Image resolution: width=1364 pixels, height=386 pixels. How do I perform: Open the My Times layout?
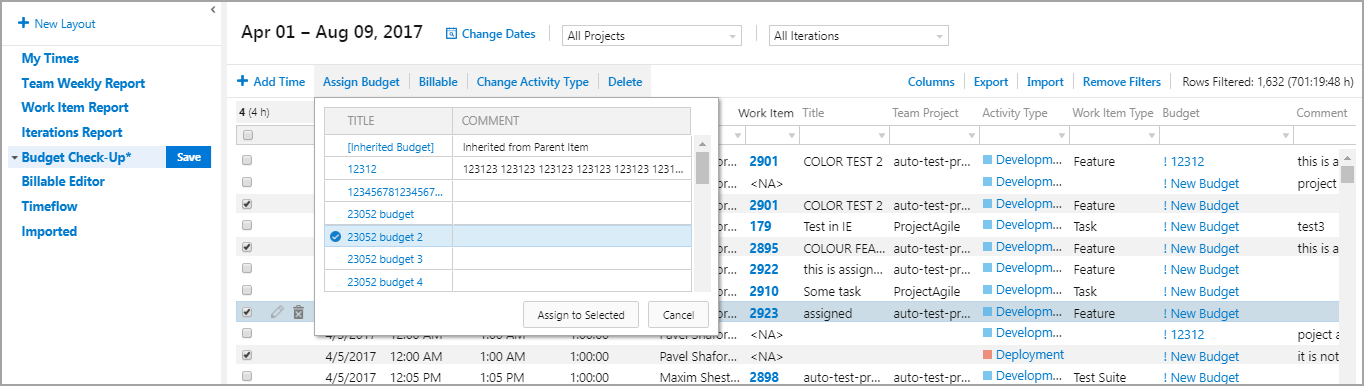(x=50, y=59)
